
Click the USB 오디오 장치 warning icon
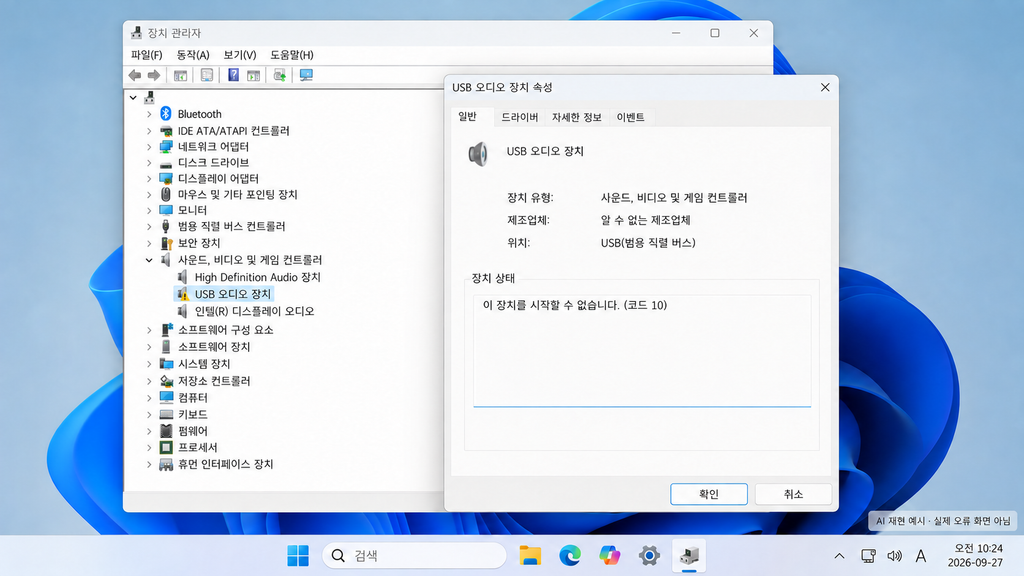click(x=183, y=294)
